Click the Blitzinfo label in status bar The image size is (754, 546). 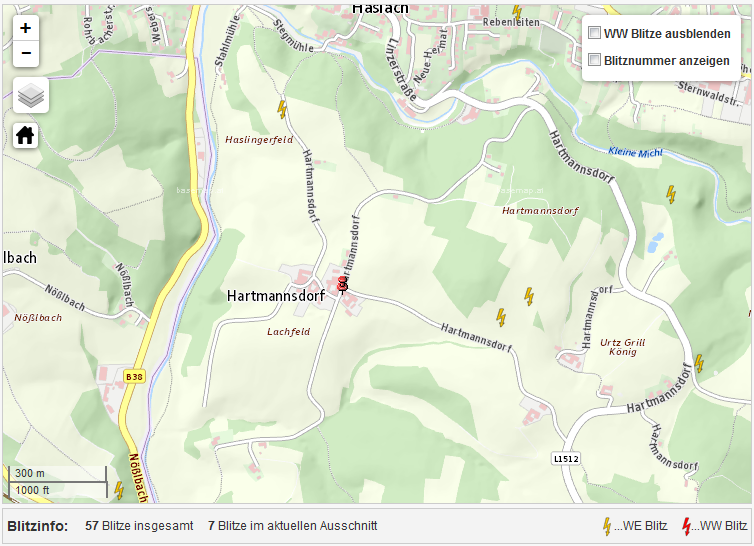point(38,525)
